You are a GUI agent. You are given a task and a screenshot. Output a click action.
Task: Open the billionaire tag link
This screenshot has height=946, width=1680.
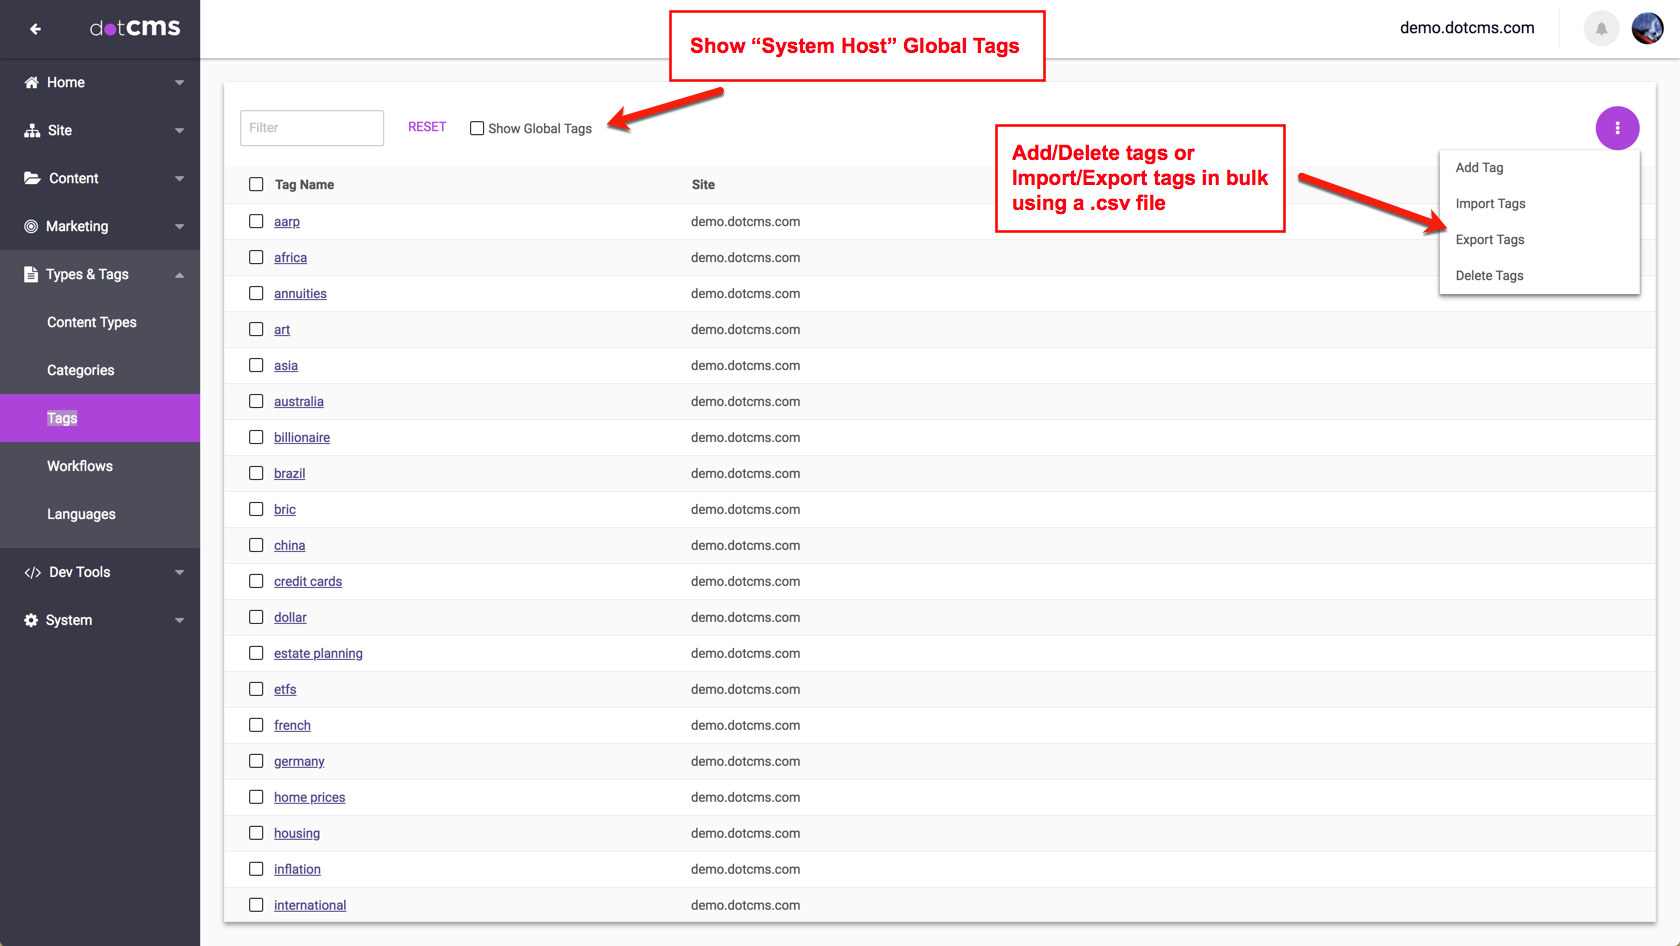coord(302,438)
